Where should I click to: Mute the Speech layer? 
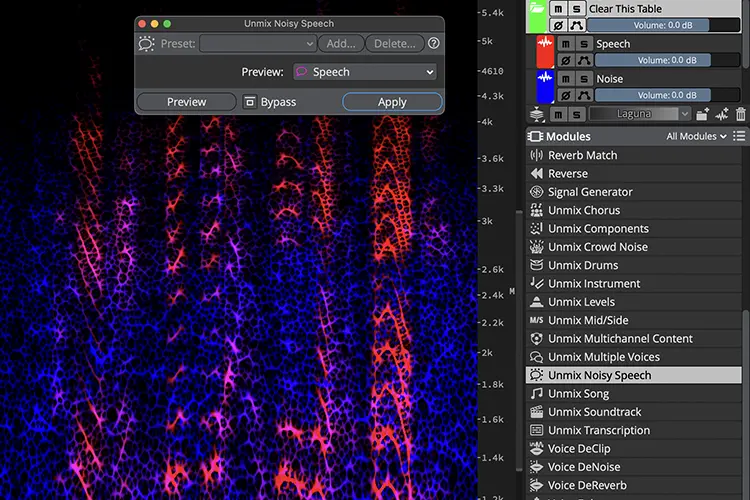tap(566, 44)
